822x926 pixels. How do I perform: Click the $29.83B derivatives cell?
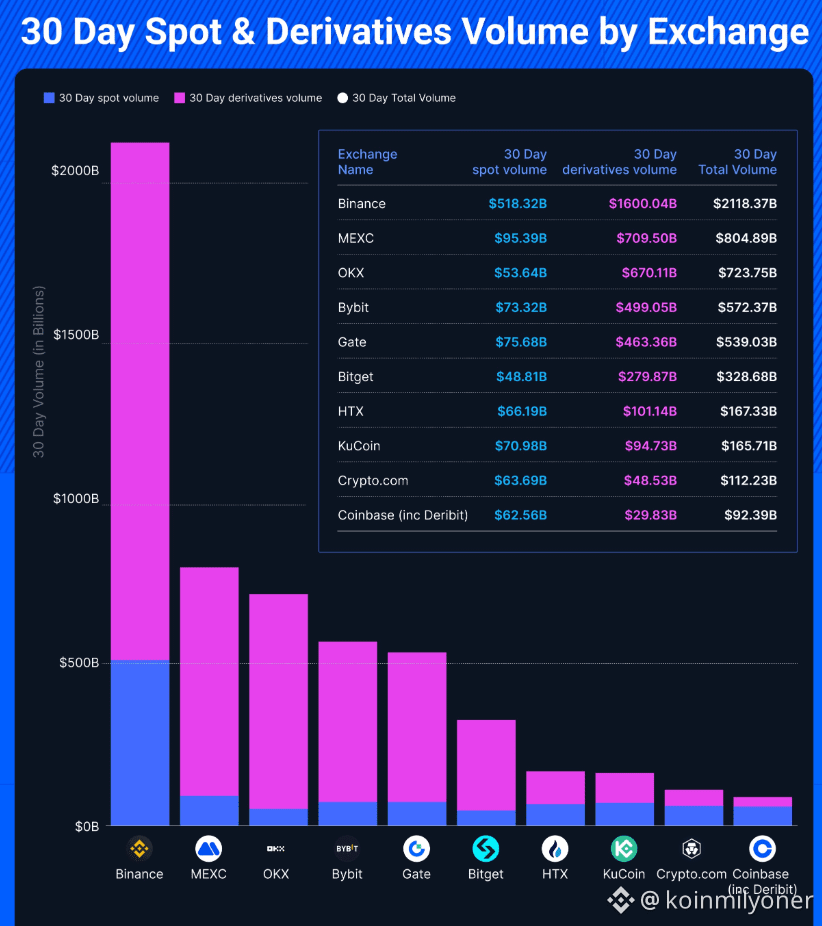click(651, 515)
